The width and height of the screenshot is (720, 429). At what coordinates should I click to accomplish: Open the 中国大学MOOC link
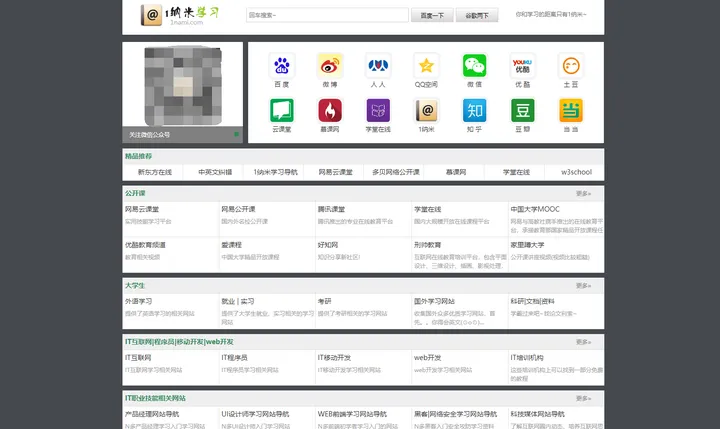535,209
